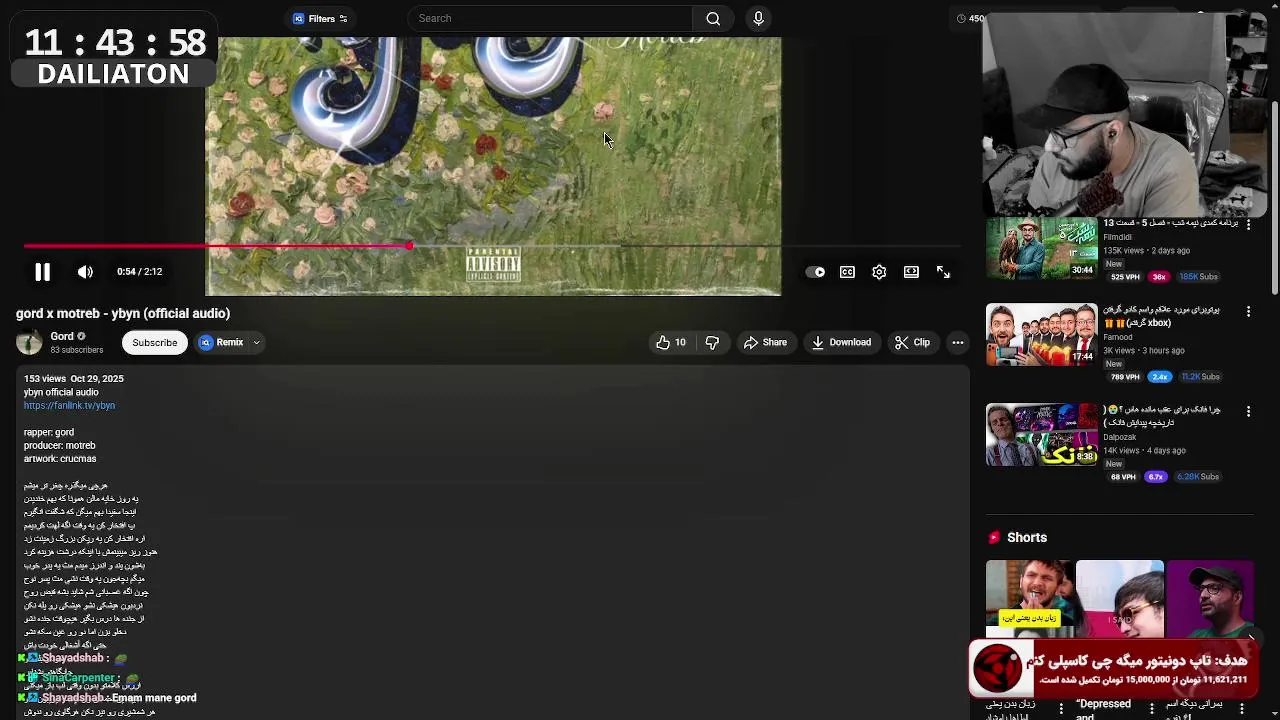
Task: Open the fanlink.tv/ybyn link
Action: [69, 406]
